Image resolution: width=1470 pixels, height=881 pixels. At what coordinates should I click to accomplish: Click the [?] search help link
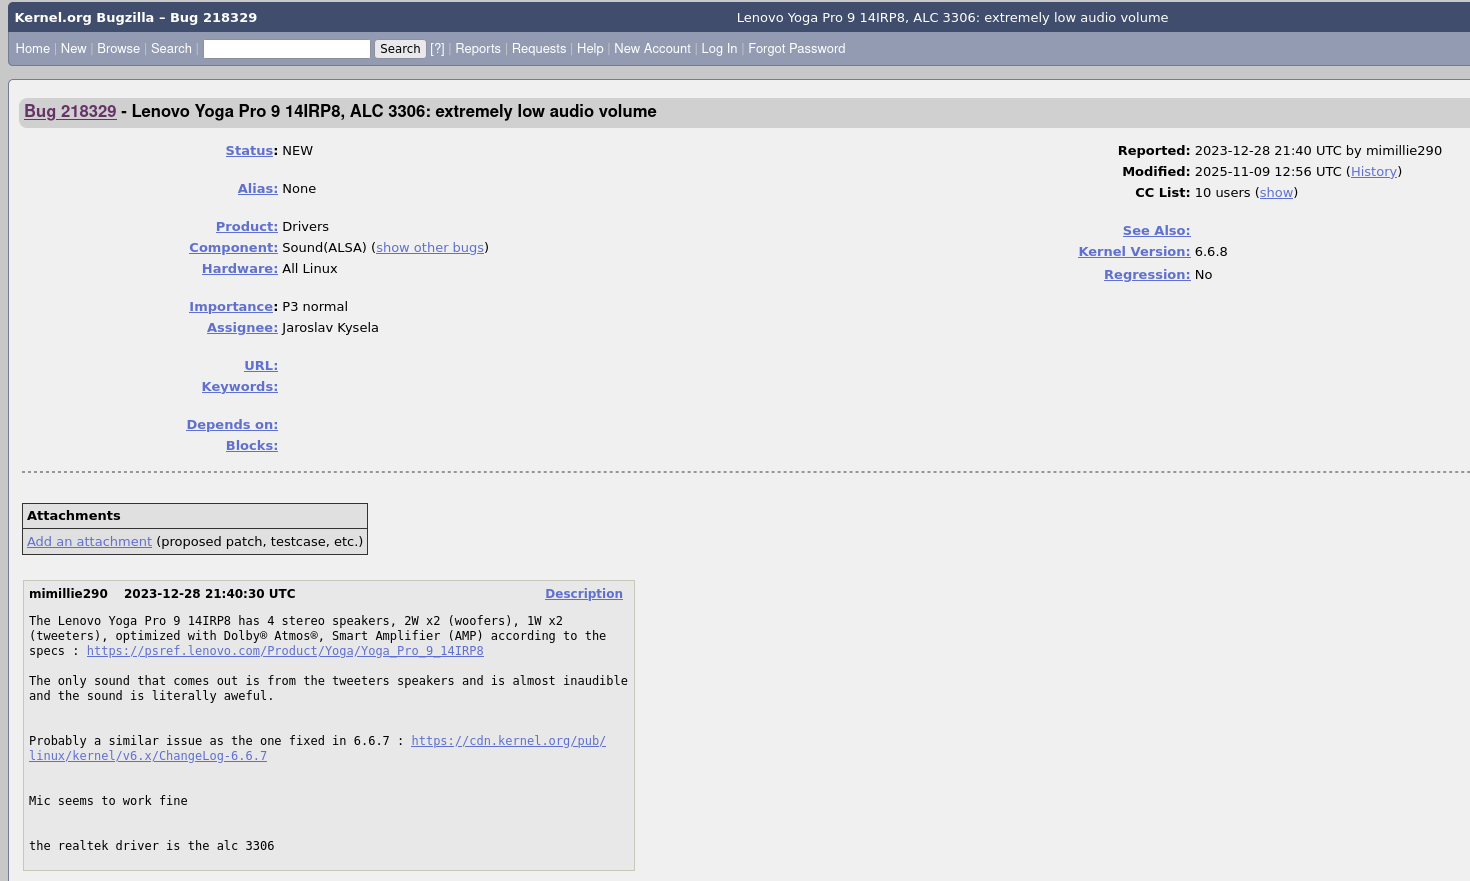coord(437,49)
